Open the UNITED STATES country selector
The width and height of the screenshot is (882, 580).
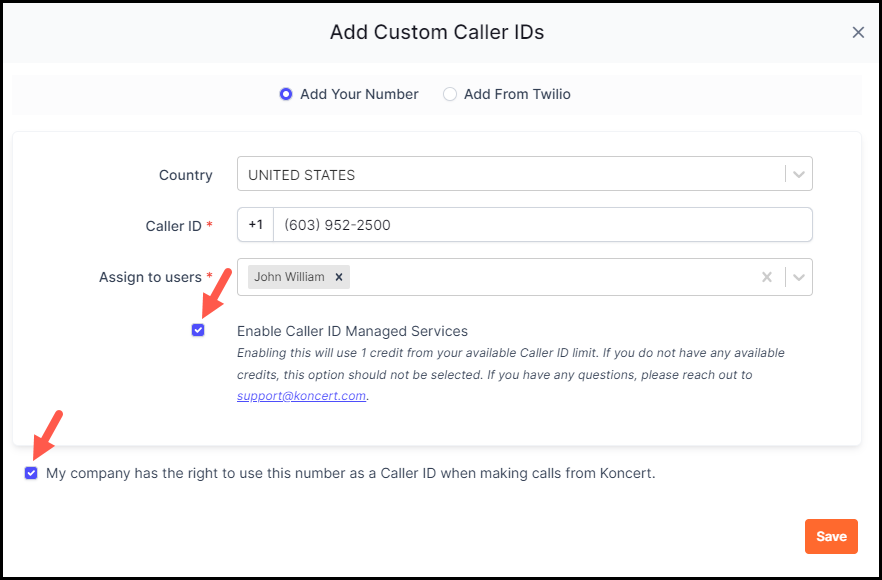[x=525, y=174]
